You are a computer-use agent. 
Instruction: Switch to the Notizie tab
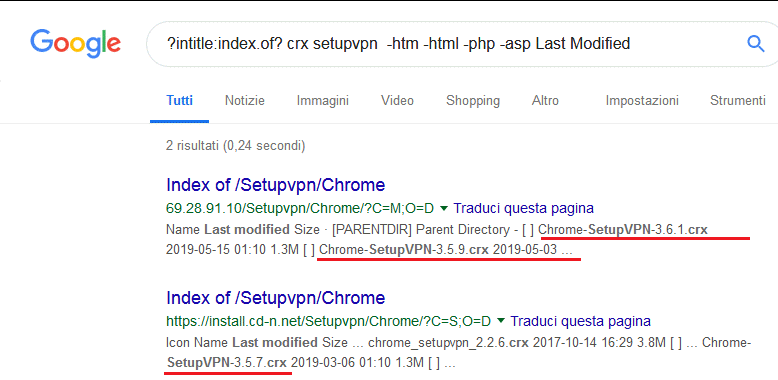[245, 101]
